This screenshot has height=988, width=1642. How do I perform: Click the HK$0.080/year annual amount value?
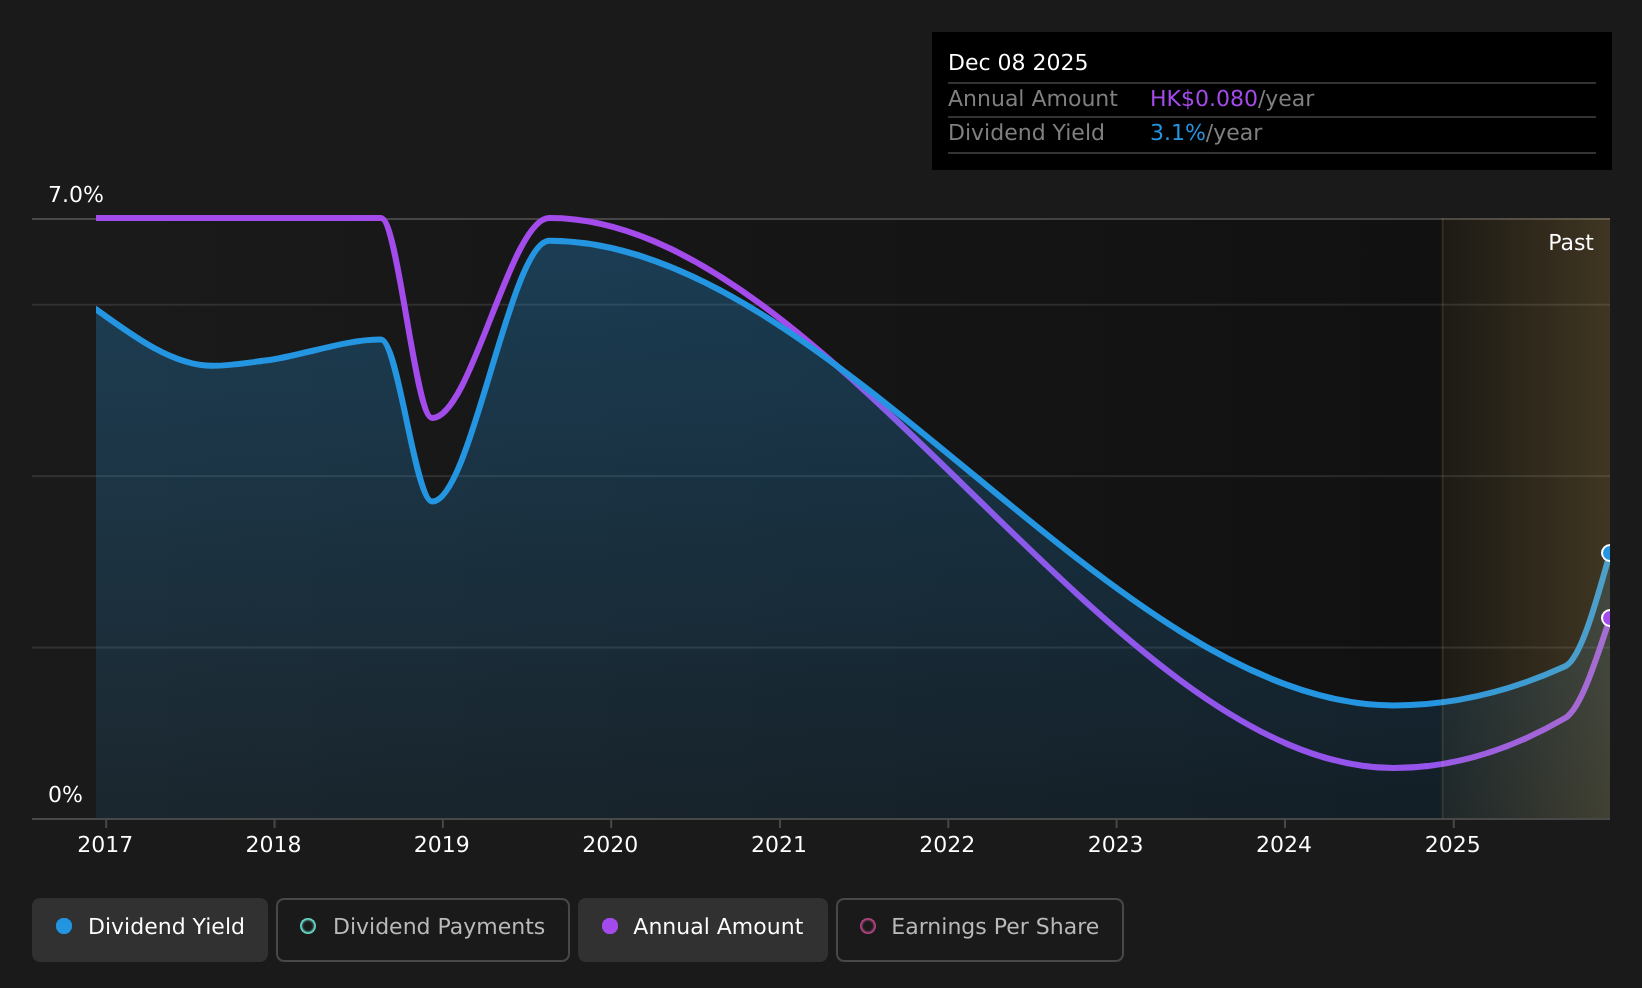[x=1232, y=99]
